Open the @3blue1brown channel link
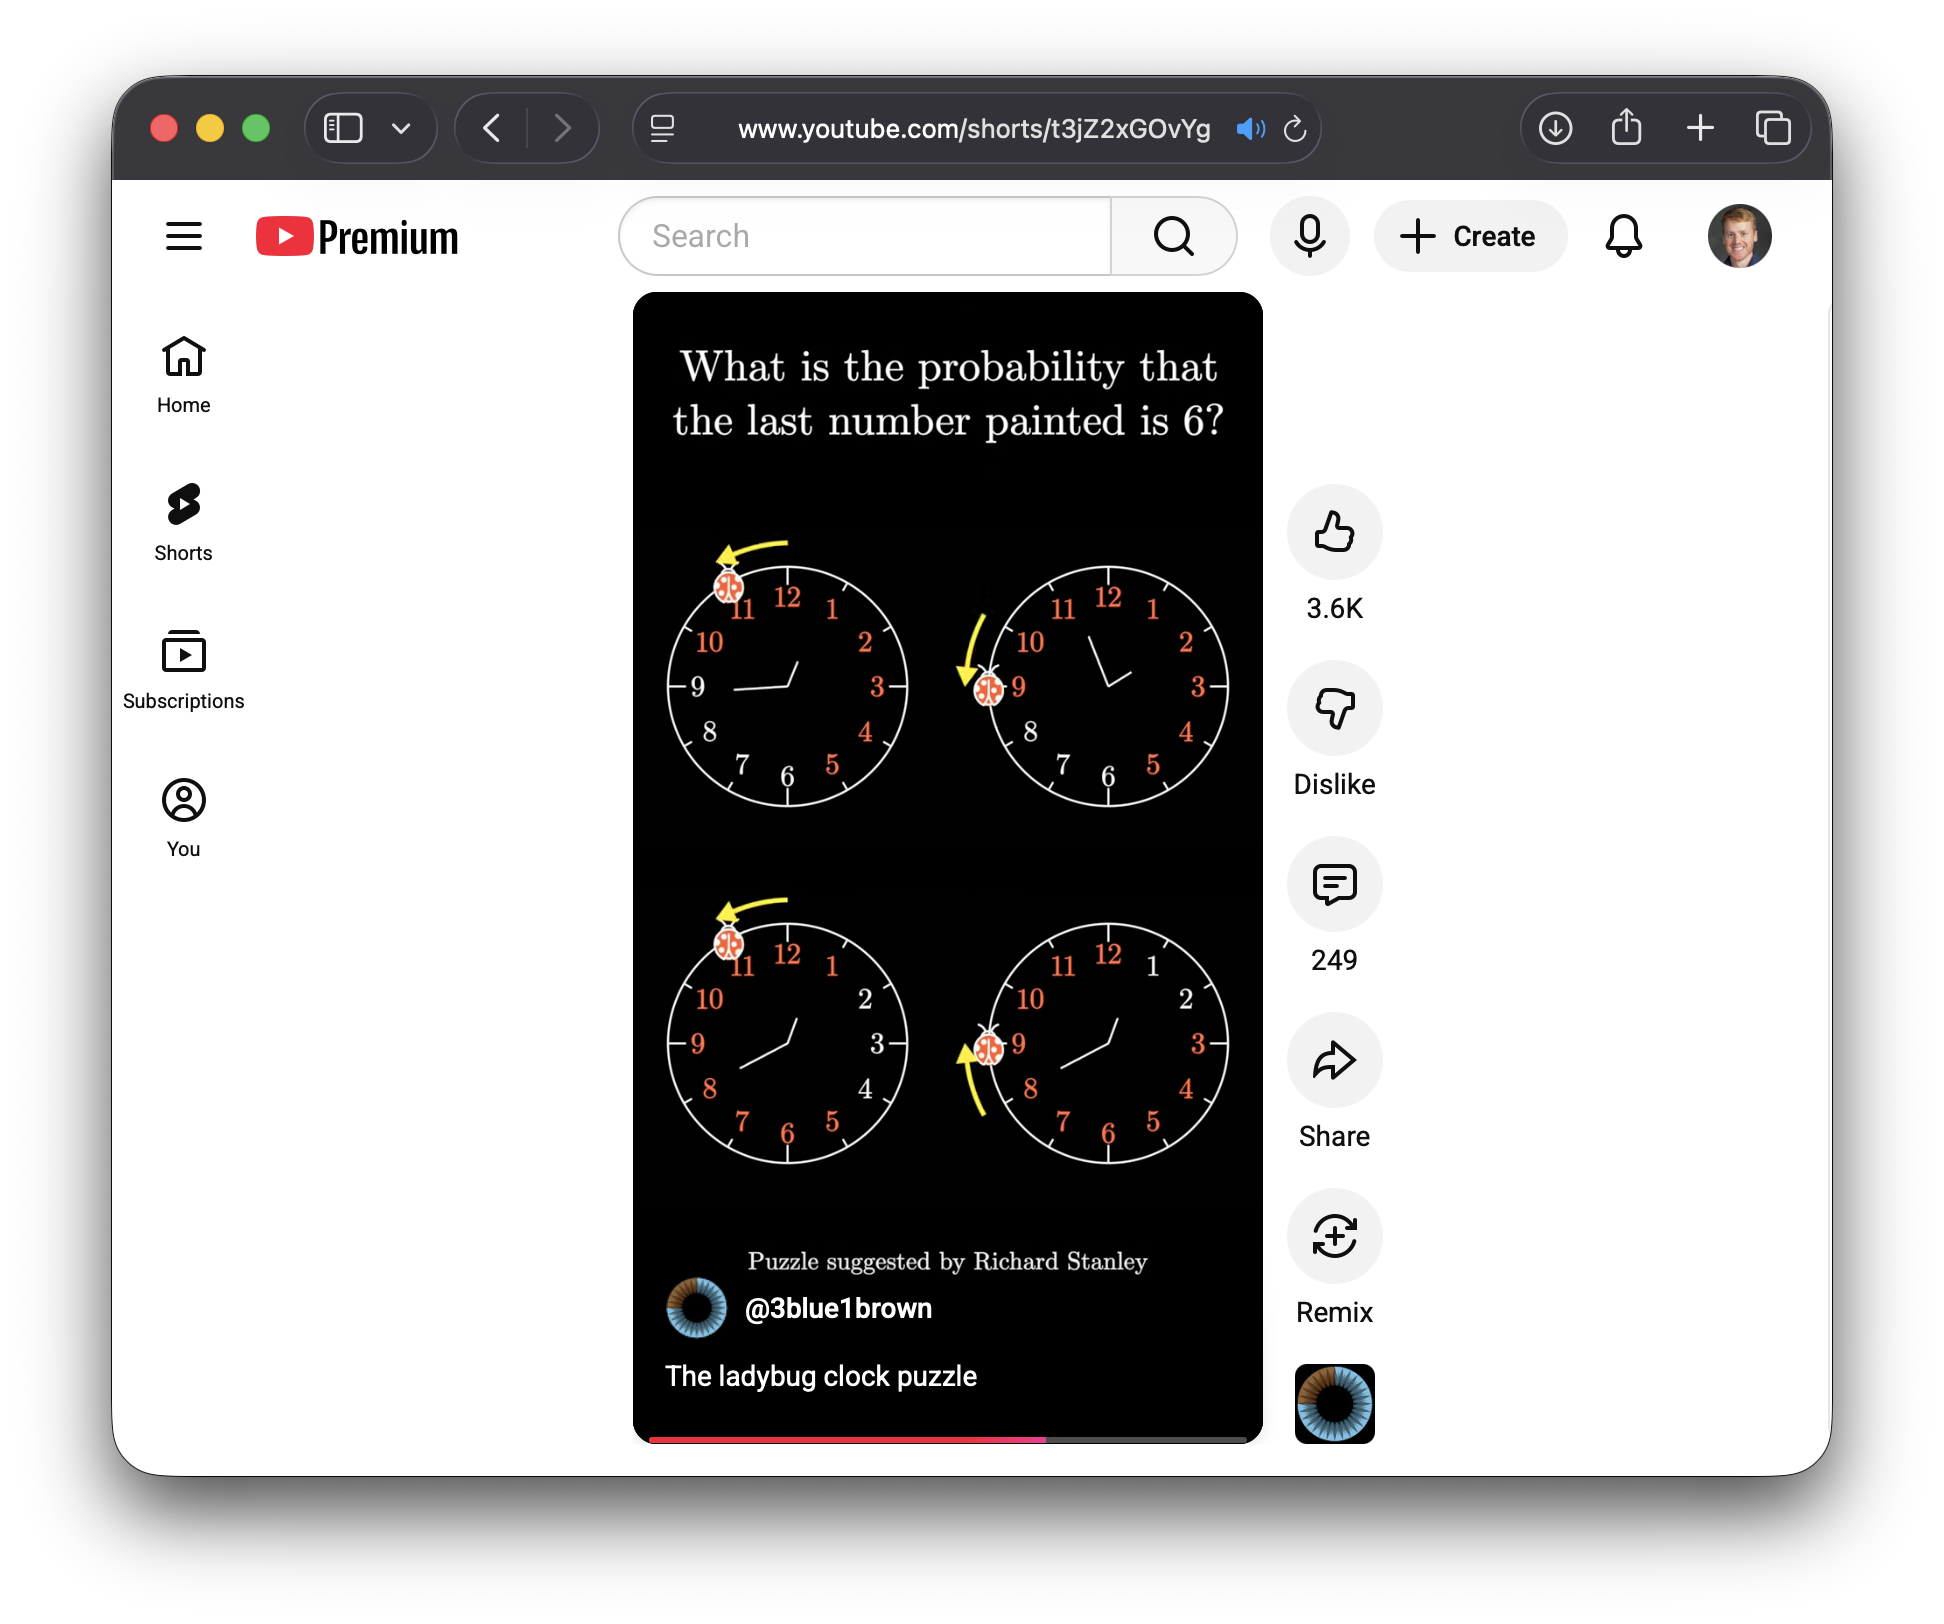Viewport: 1944px width, 1624px height. [x=838, y=1308]
